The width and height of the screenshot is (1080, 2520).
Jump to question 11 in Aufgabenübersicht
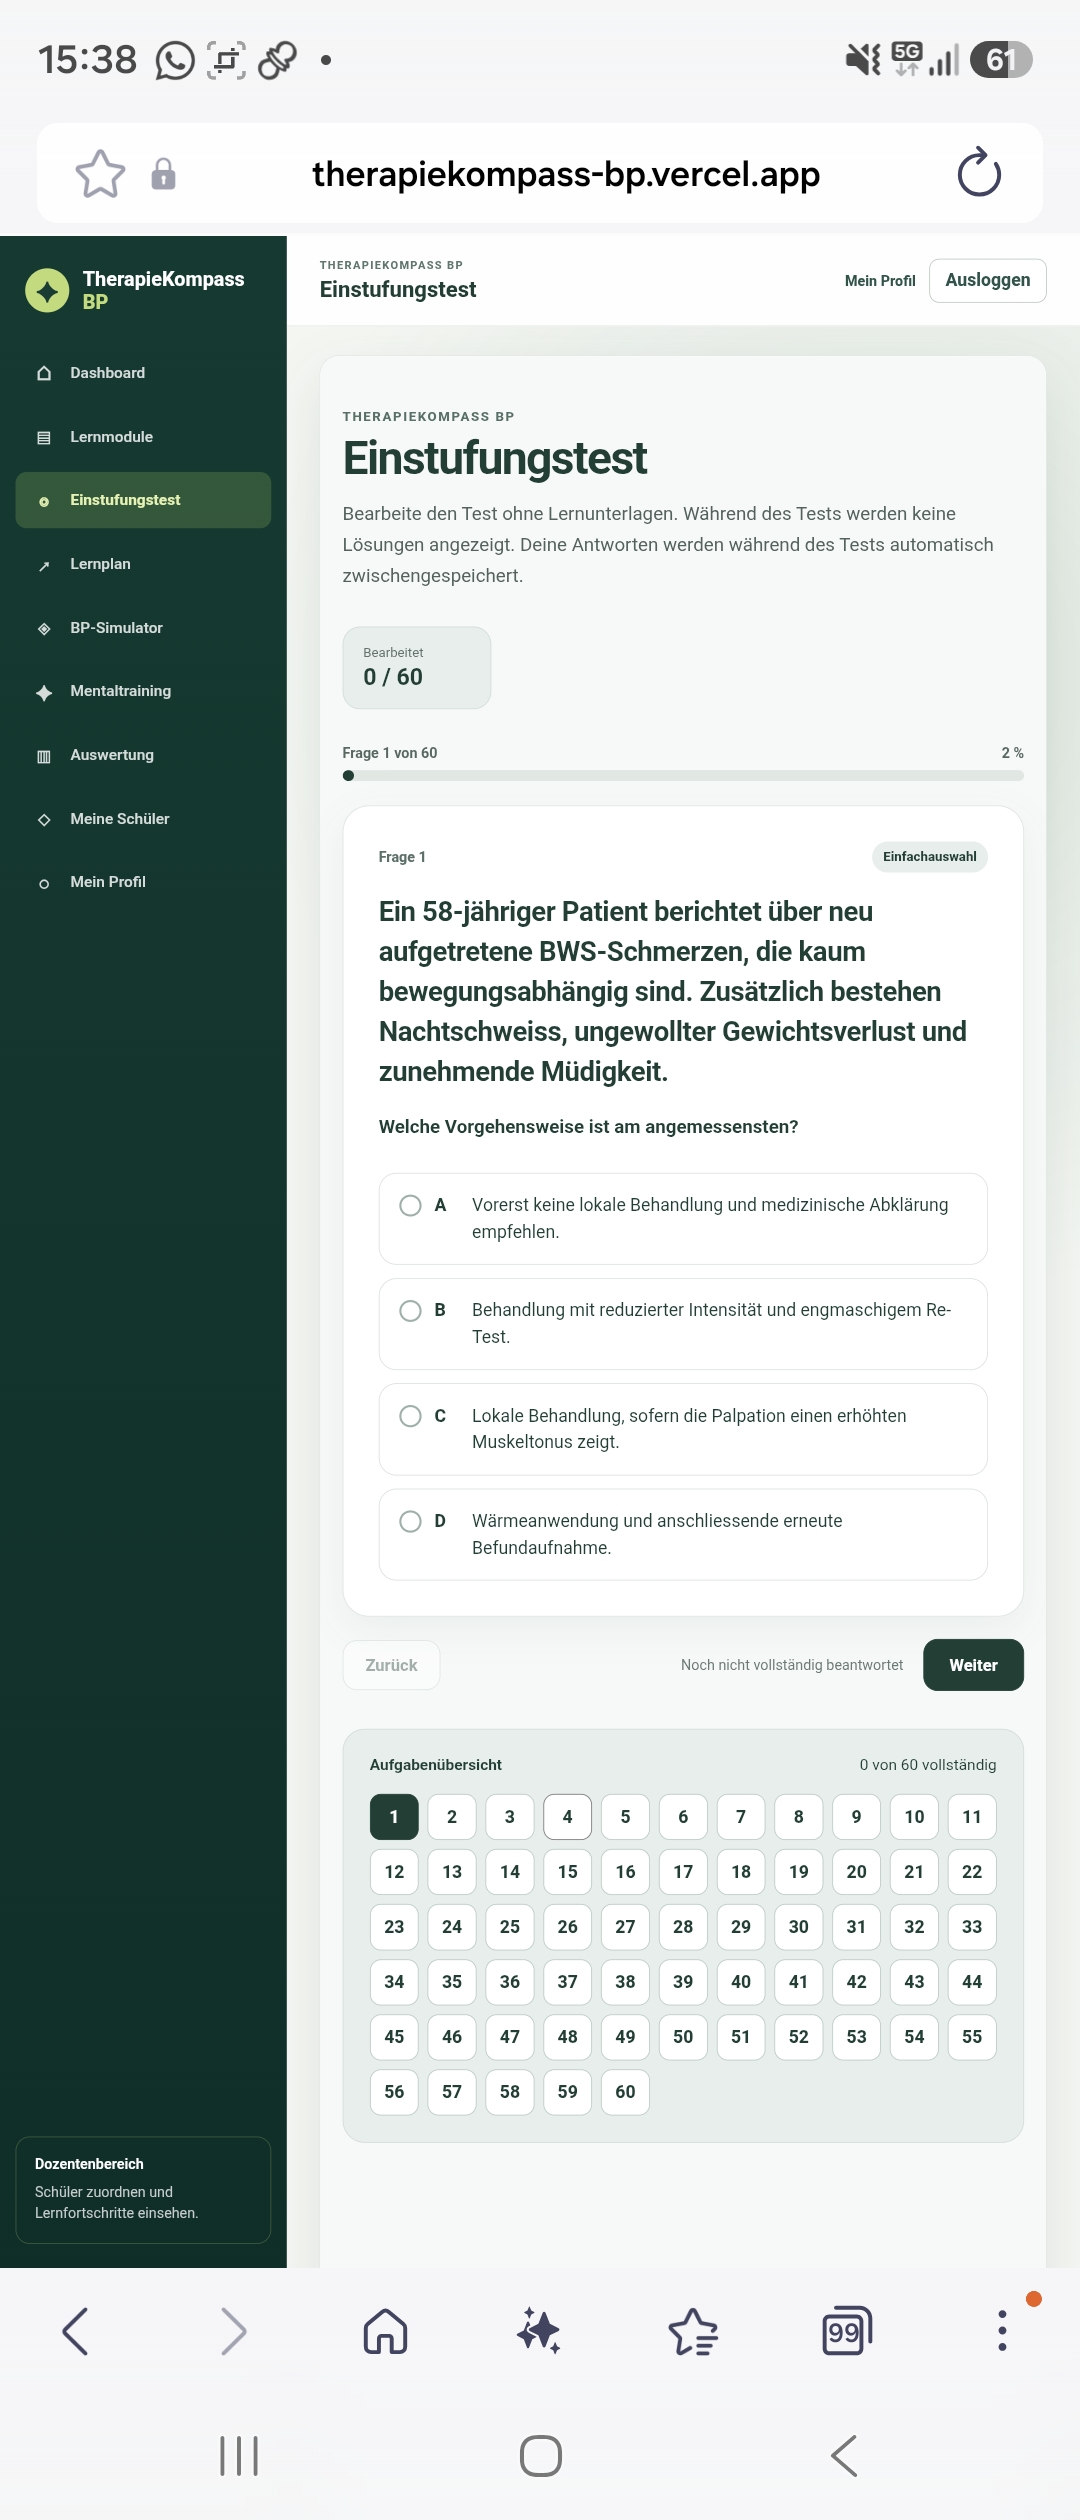[972, 1817]
